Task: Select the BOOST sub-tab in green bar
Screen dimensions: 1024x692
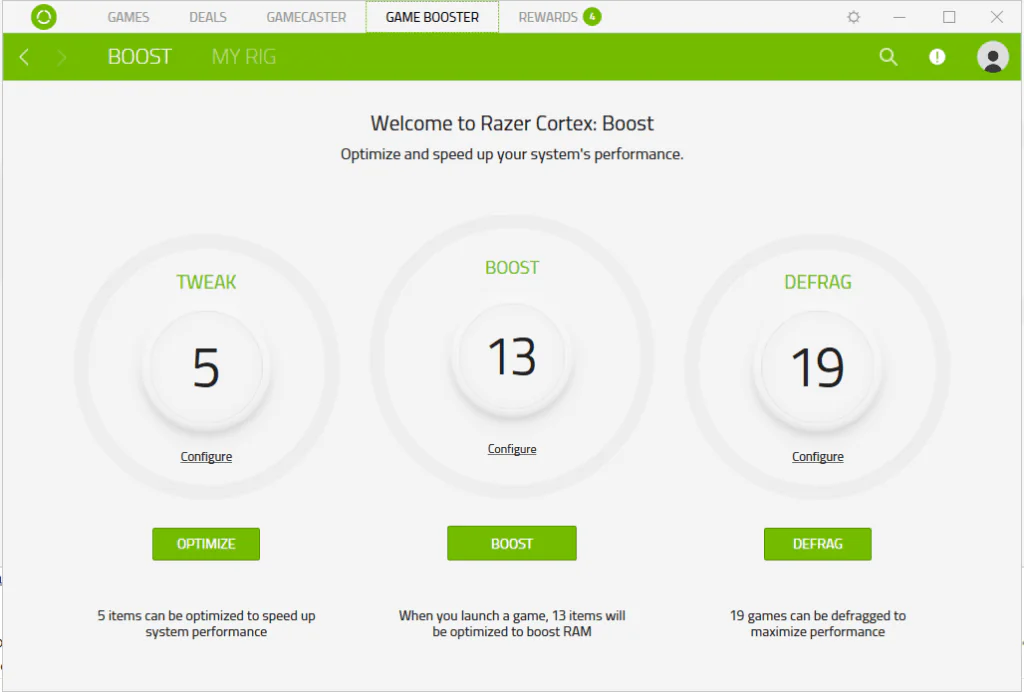Action: 140,57
